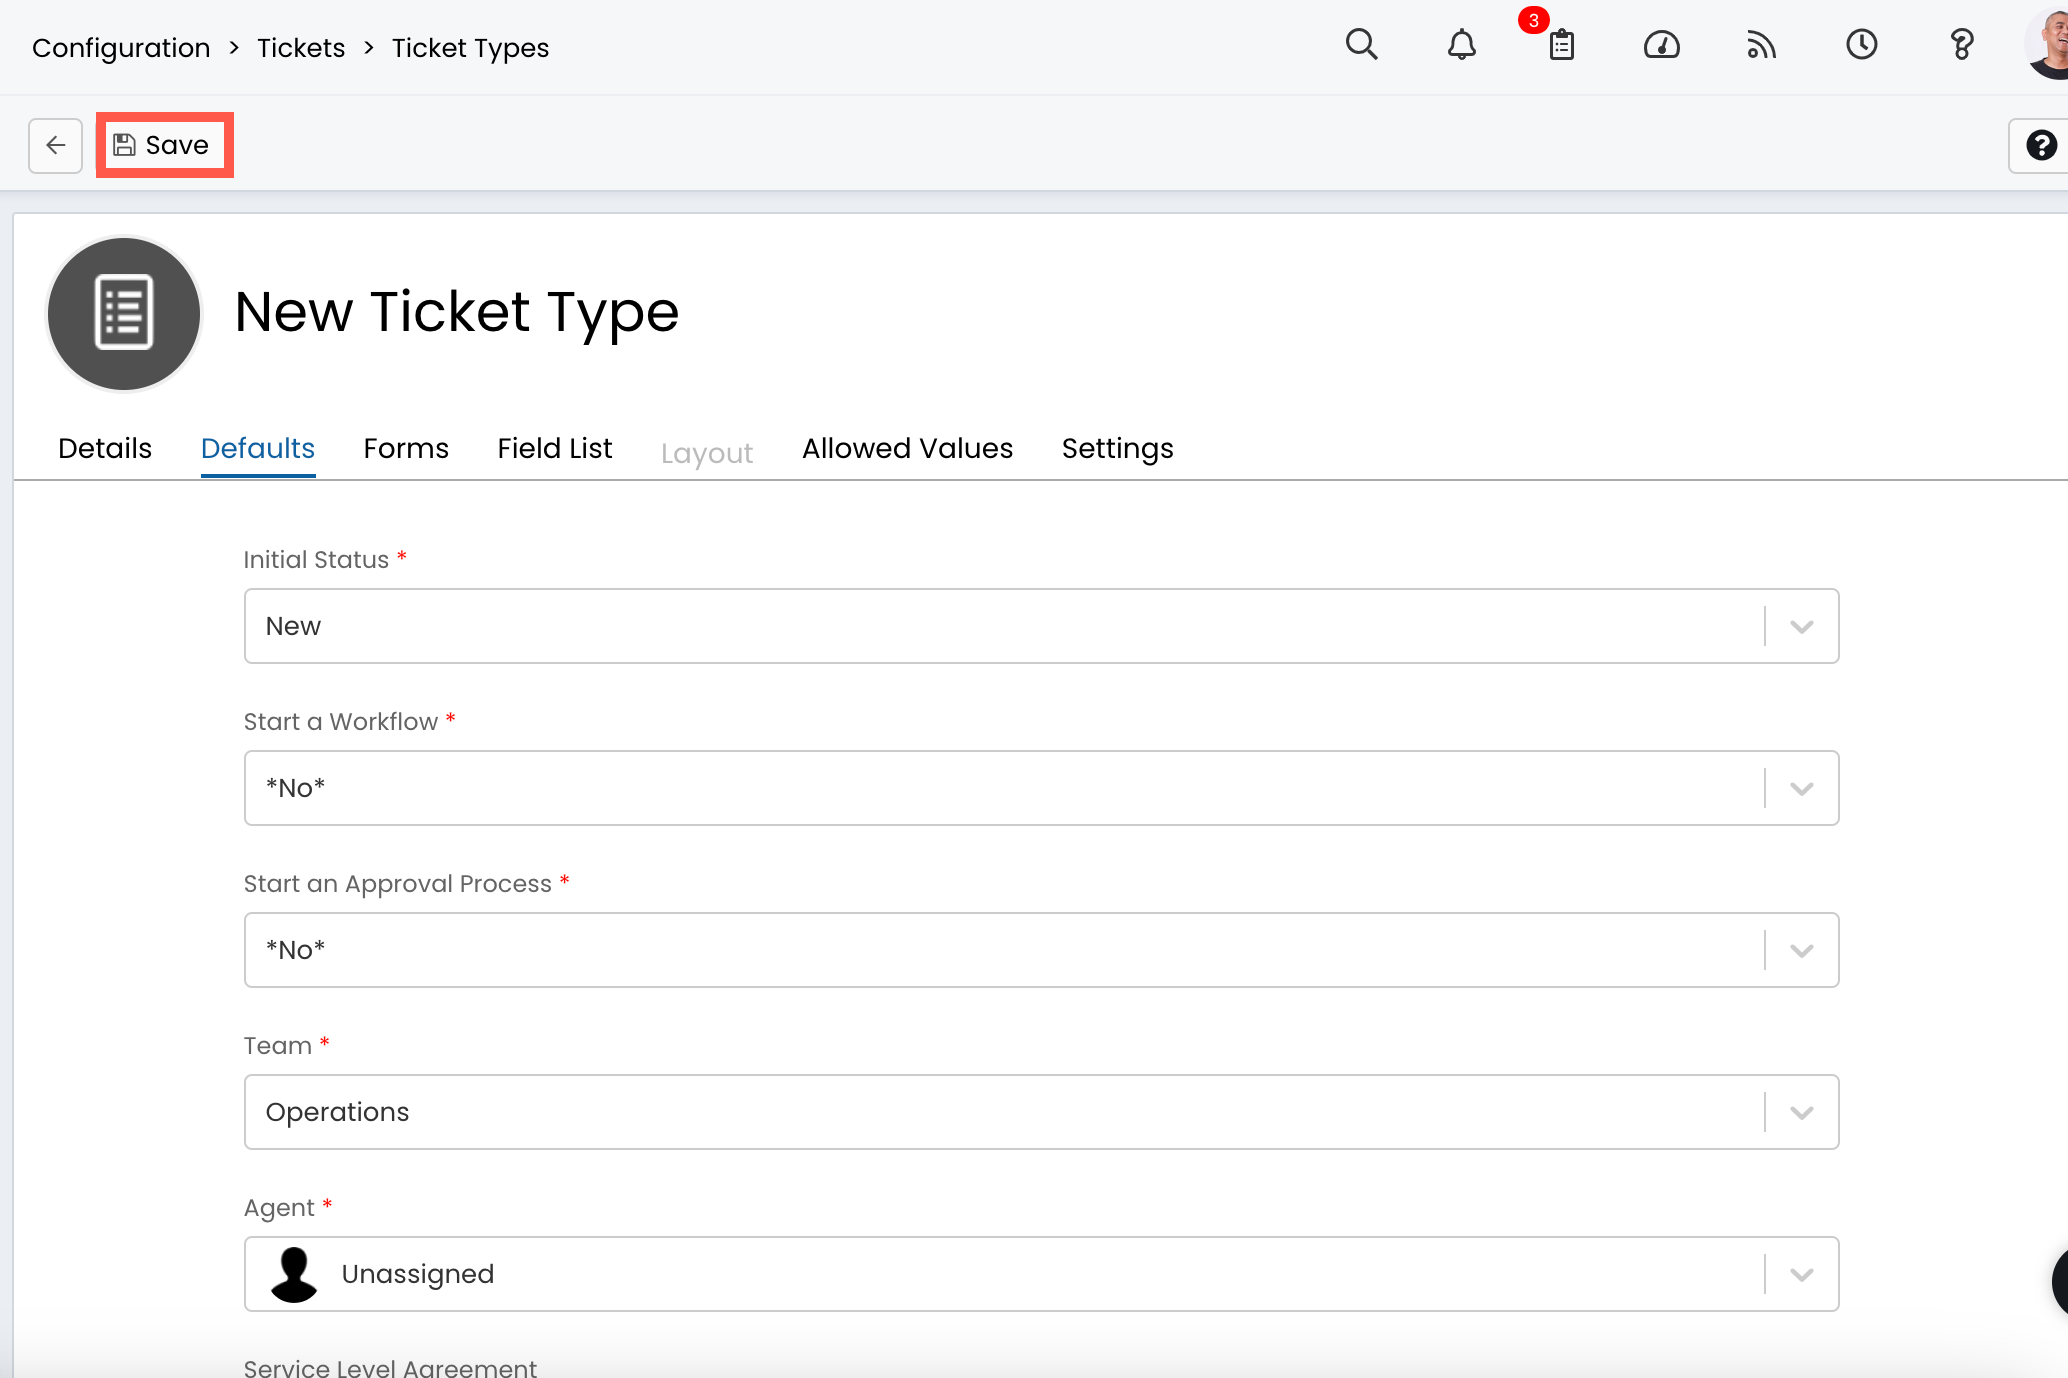This screenshot has height=1378, width=2068.
Task: Click the back arrow button
Action: coord(55,145)
